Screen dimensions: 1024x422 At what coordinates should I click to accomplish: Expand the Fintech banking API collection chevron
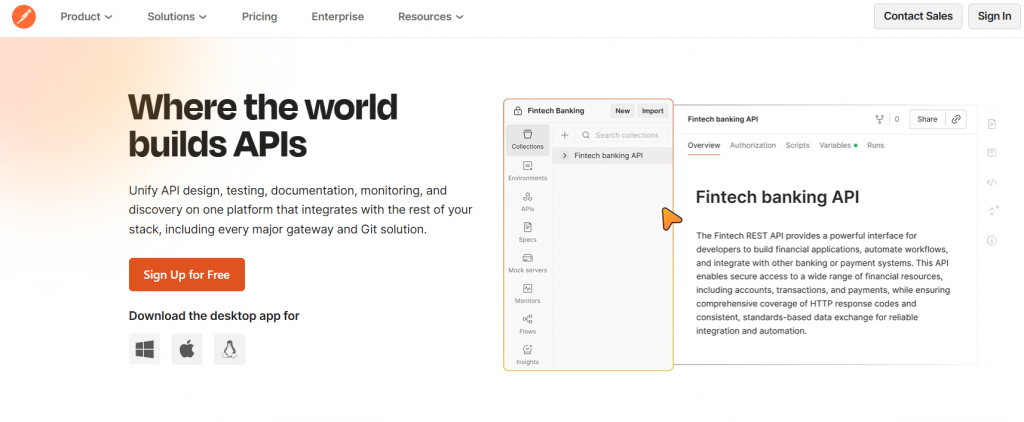(x=565, y=155)
